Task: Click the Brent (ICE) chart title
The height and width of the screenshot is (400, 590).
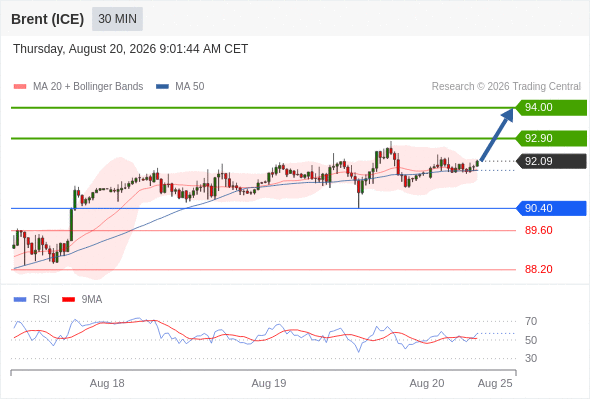Action: pos(47,19)
